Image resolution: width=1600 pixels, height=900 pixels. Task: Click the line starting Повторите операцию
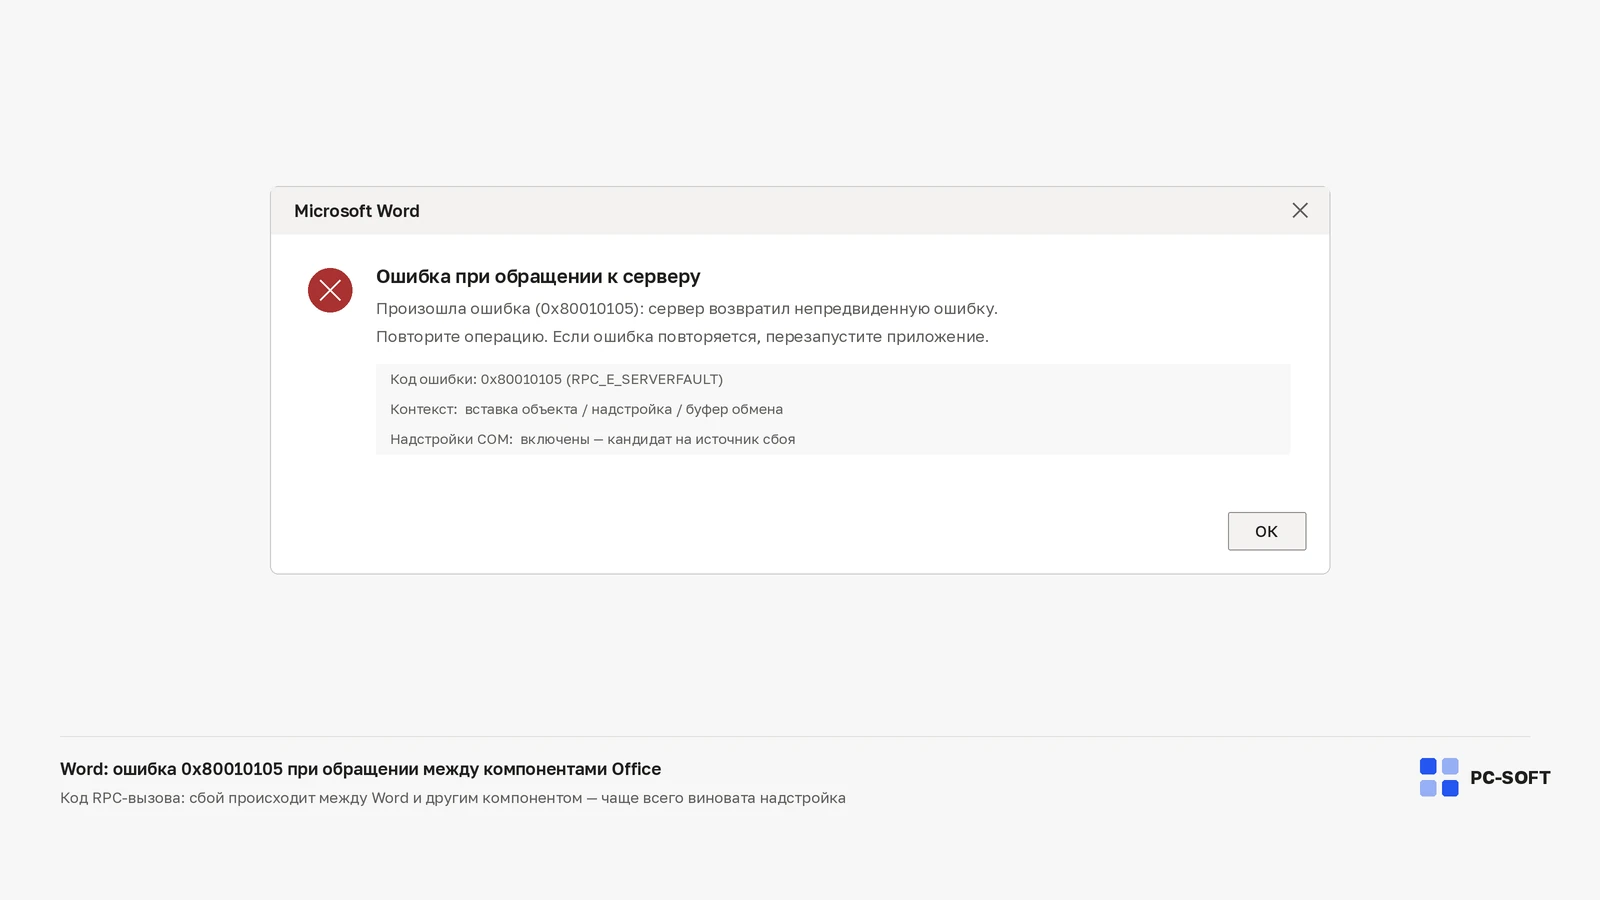tap(682, 337)
